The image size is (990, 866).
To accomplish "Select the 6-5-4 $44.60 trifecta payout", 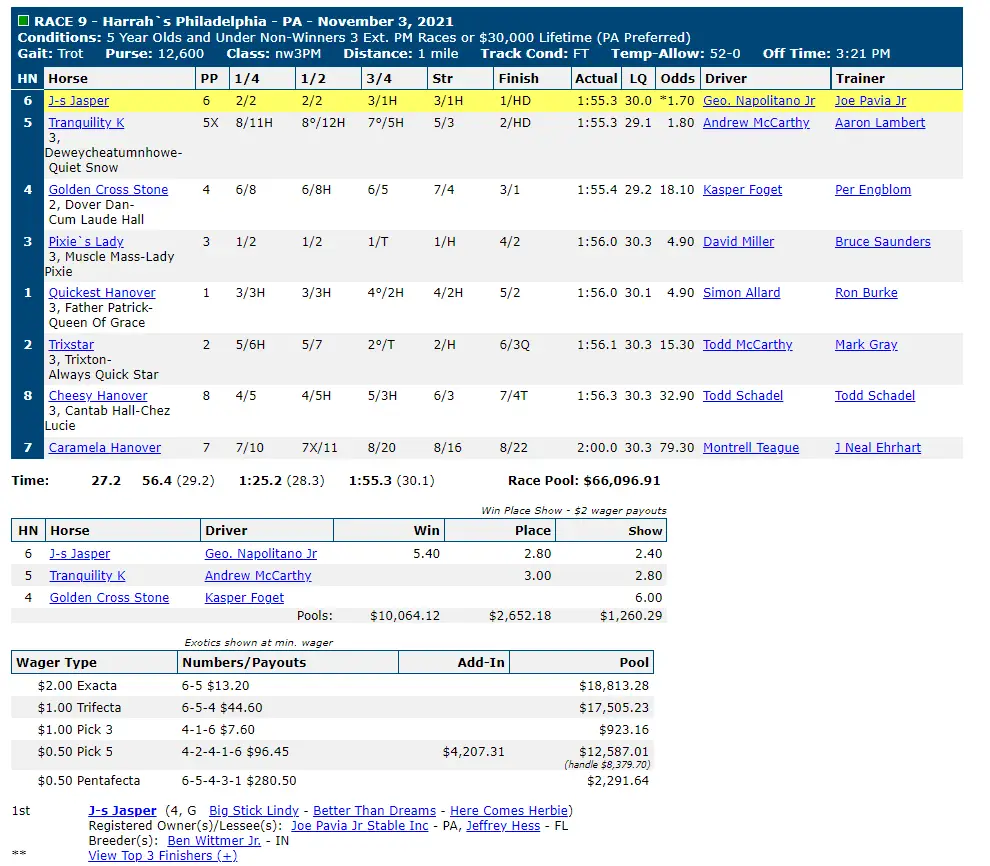I will coord(222,708).
